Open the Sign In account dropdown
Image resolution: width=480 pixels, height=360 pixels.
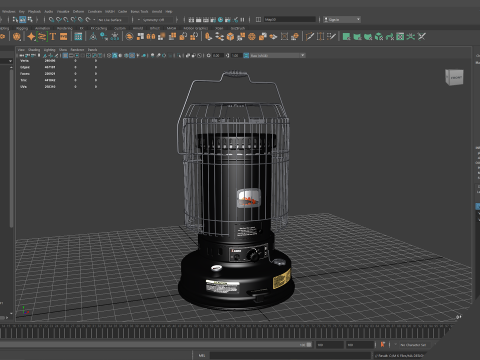(x=342, y=20)
